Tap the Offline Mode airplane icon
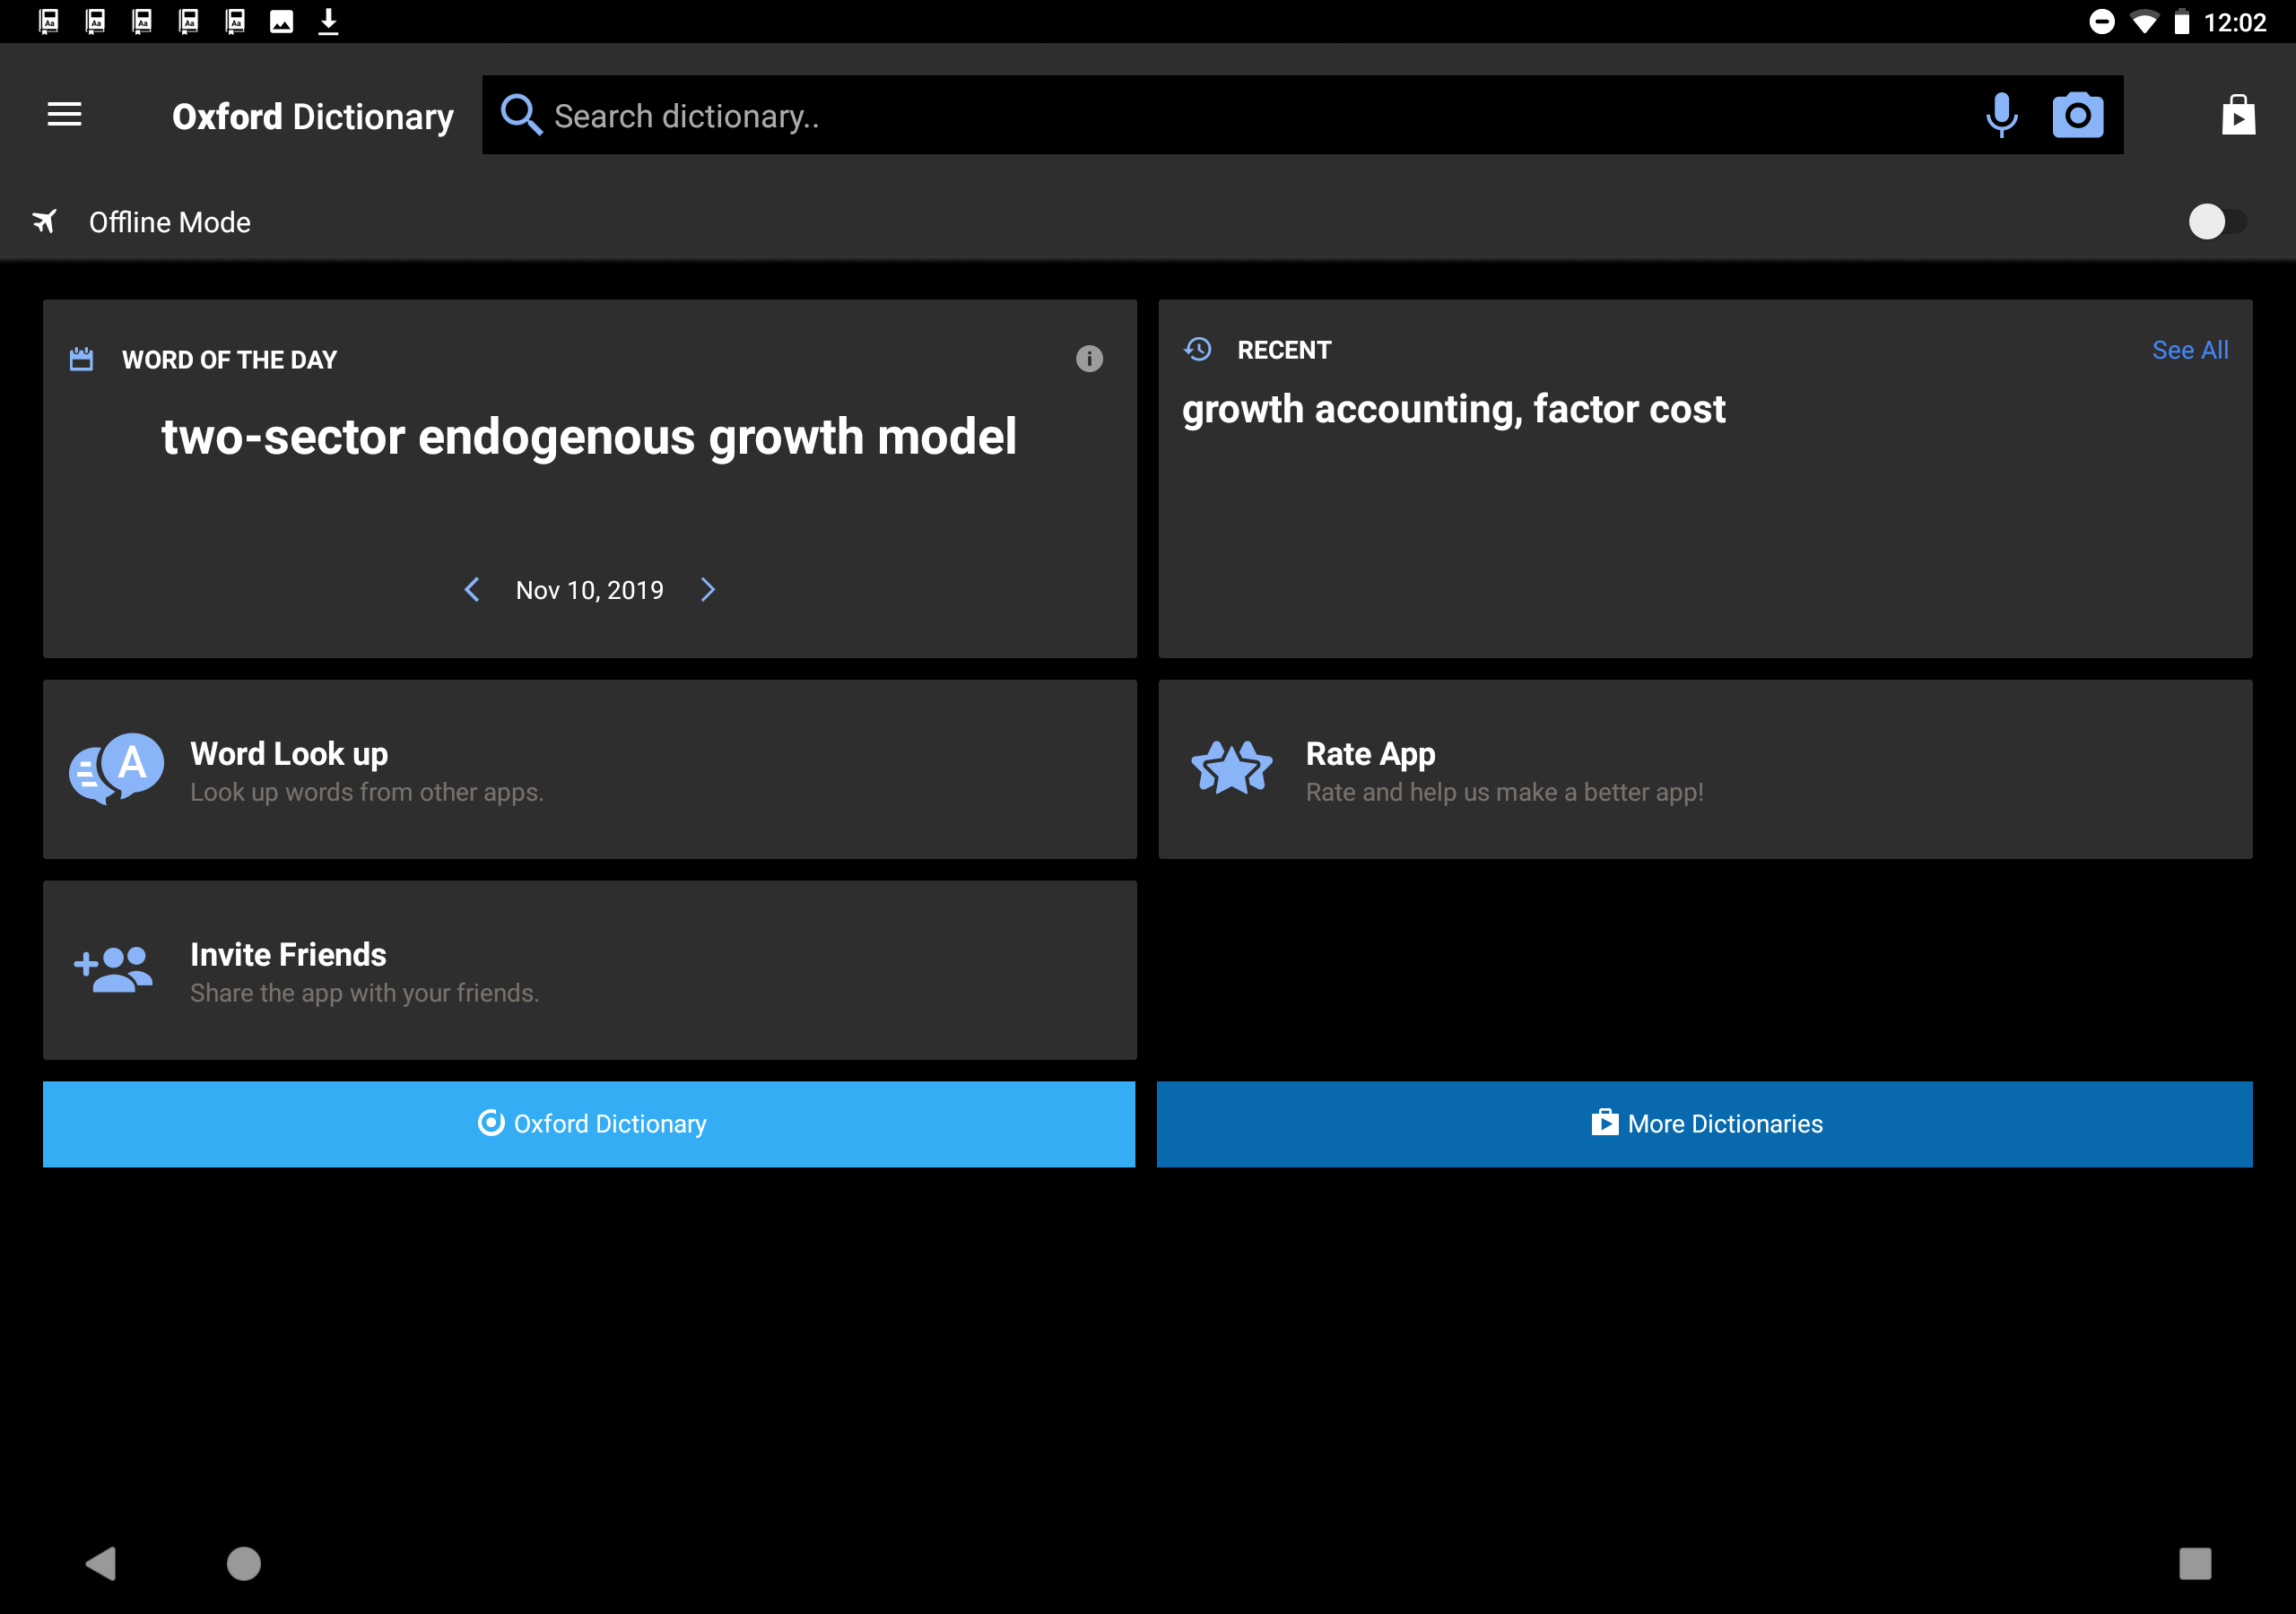Screen dimensions: 2296x1614 pos(45,221)
